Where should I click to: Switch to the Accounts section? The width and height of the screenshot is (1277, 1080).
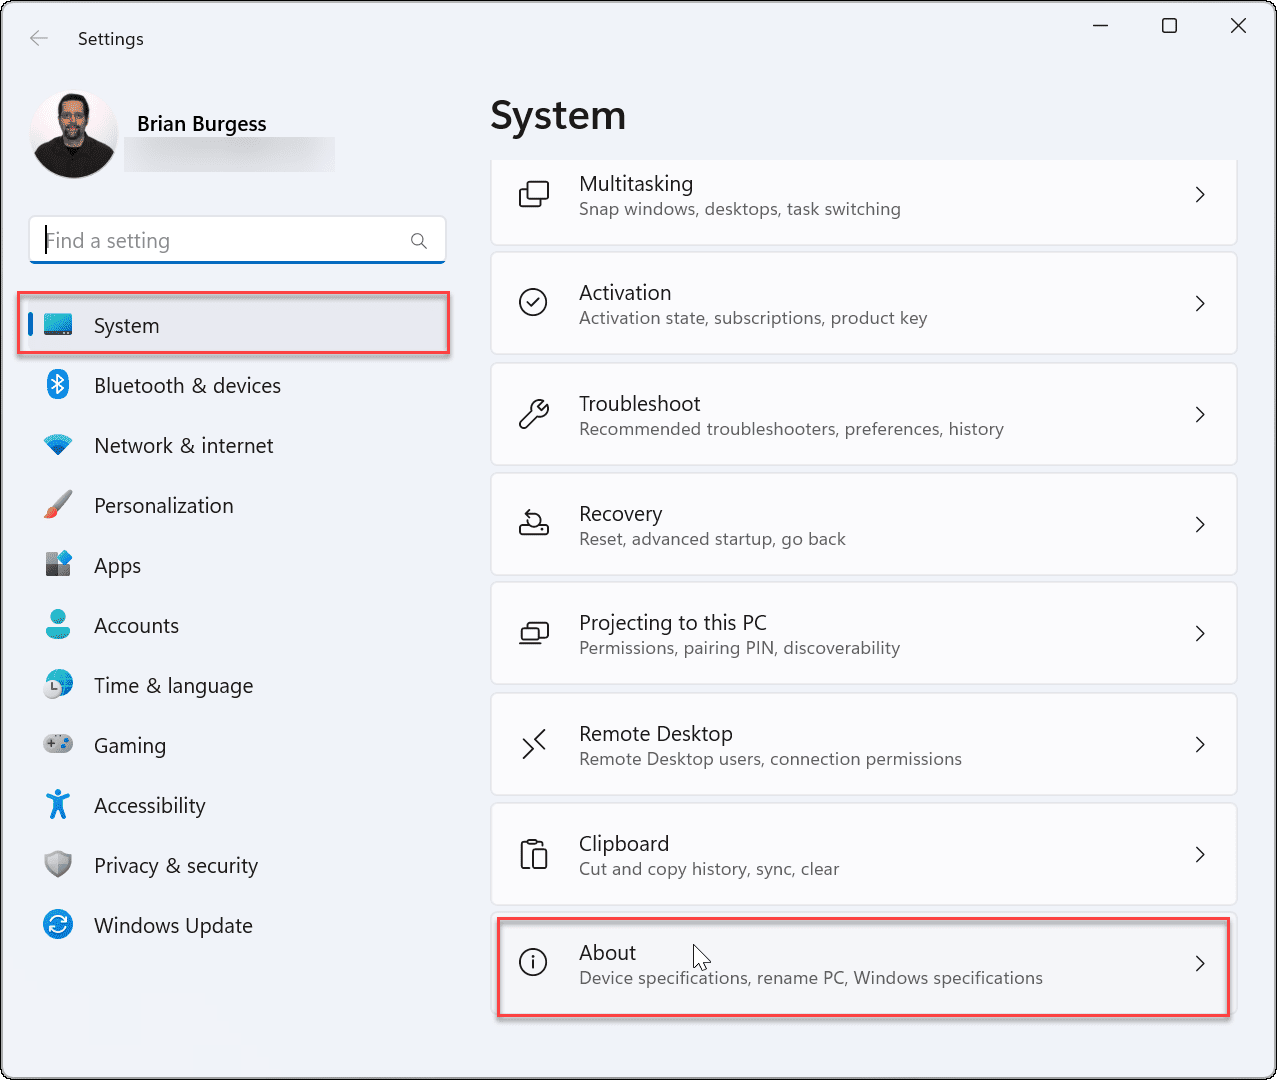(136, 624)
